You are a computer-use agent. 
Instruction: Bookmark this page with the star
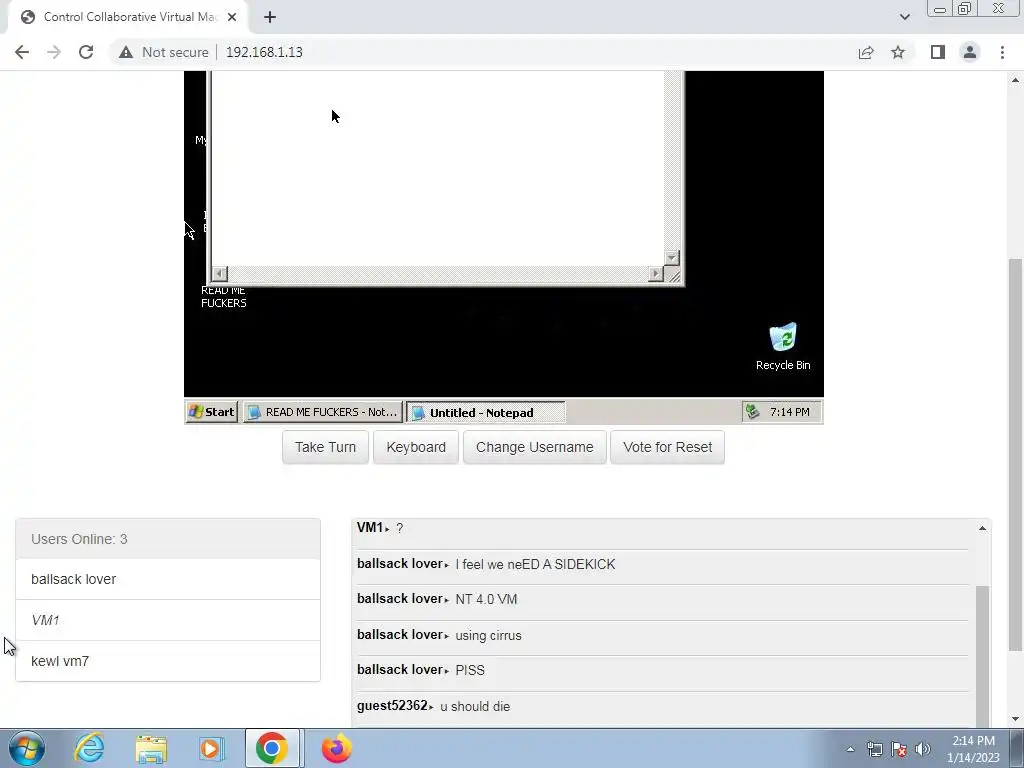tap(898, 52)
